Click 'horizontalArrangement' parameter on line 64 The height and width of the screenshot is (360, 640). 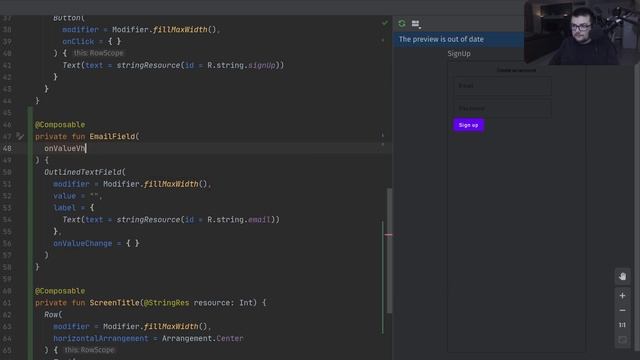point(101,338)
